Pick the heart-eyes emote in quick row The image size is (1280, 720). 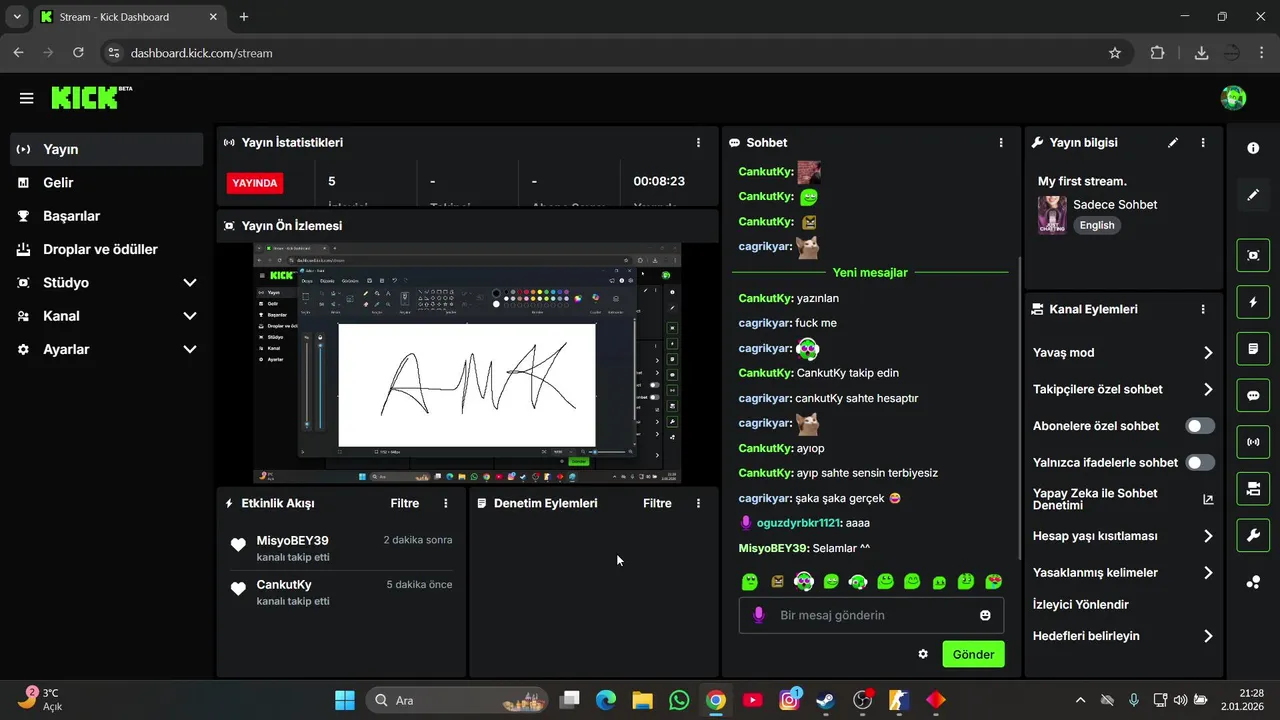click(993, 581)
